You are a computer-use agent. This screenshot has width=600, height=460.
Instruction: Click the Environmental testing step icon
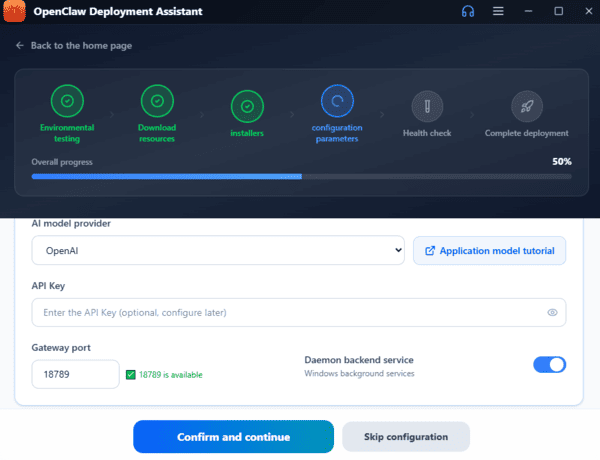(x=66, y=101)
